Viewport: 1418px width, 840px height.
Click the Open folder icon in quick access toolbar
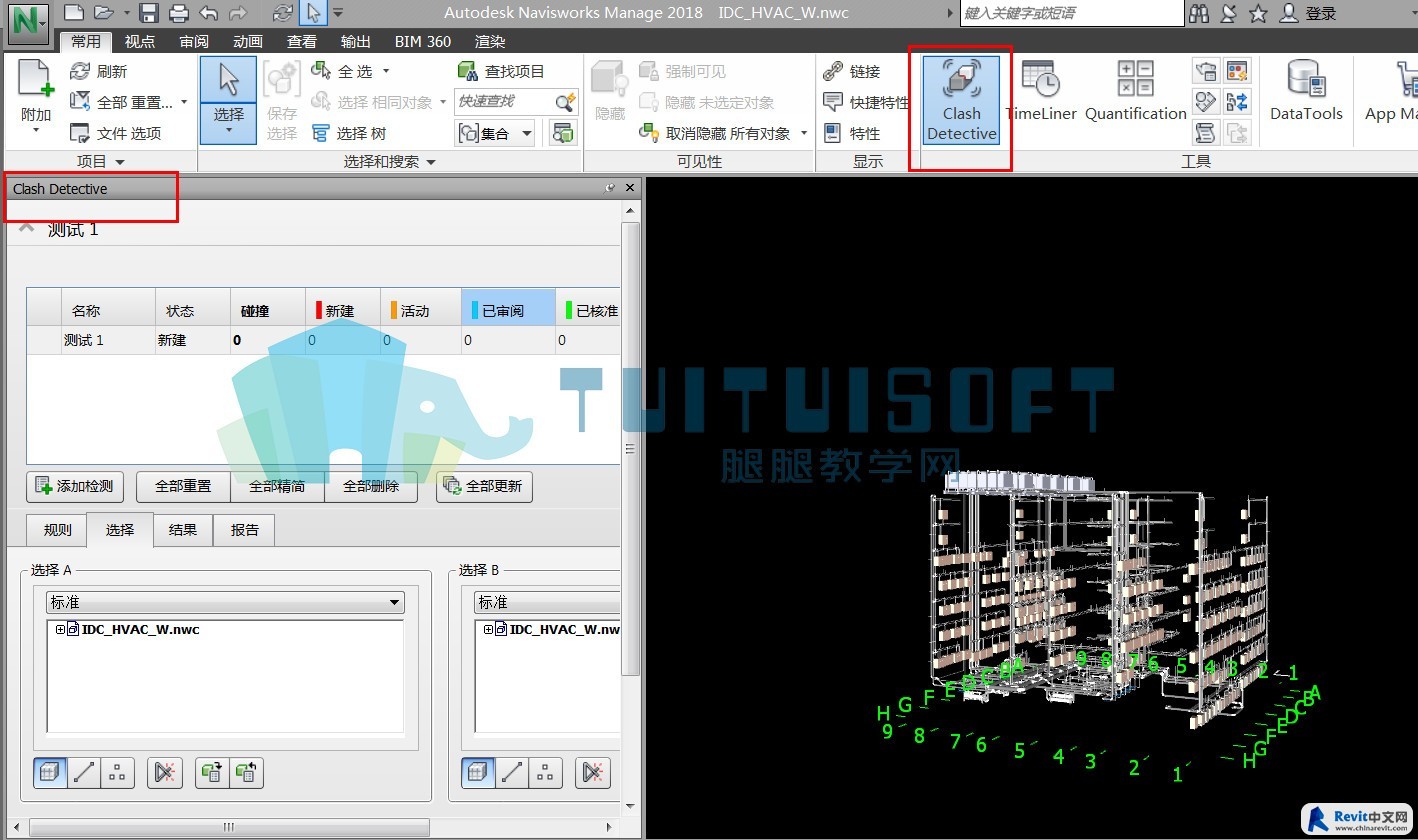(102, 13)
